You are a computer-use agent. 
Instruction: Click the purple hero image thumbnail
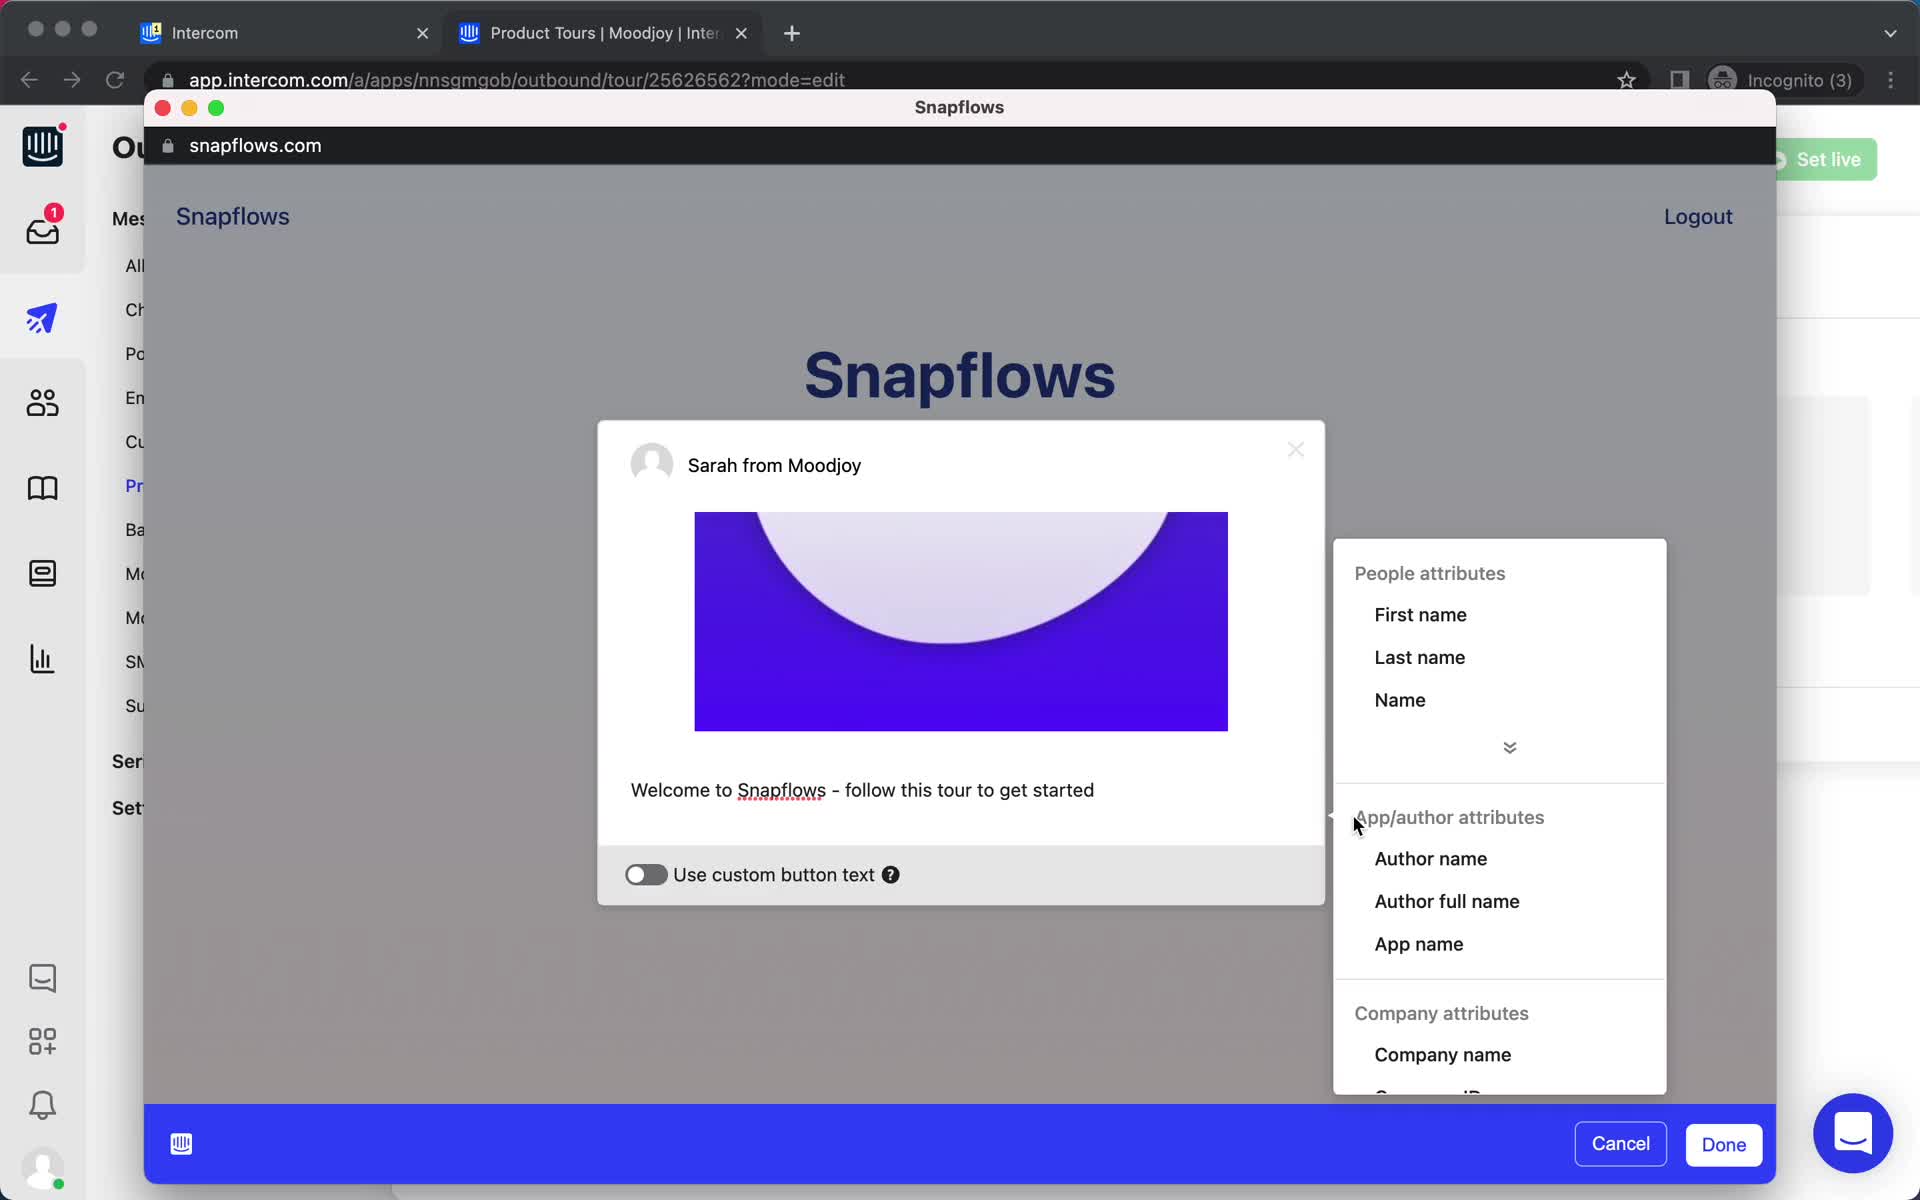point(959,621)
